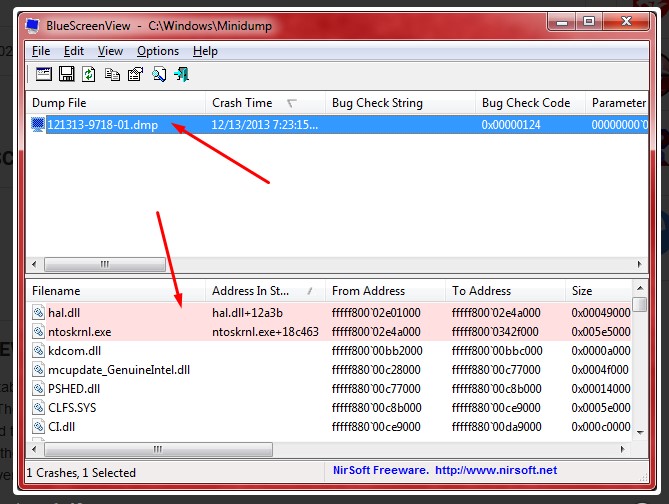Select the 121313-9718-01.dmp dump file

[x=103, y=125]
